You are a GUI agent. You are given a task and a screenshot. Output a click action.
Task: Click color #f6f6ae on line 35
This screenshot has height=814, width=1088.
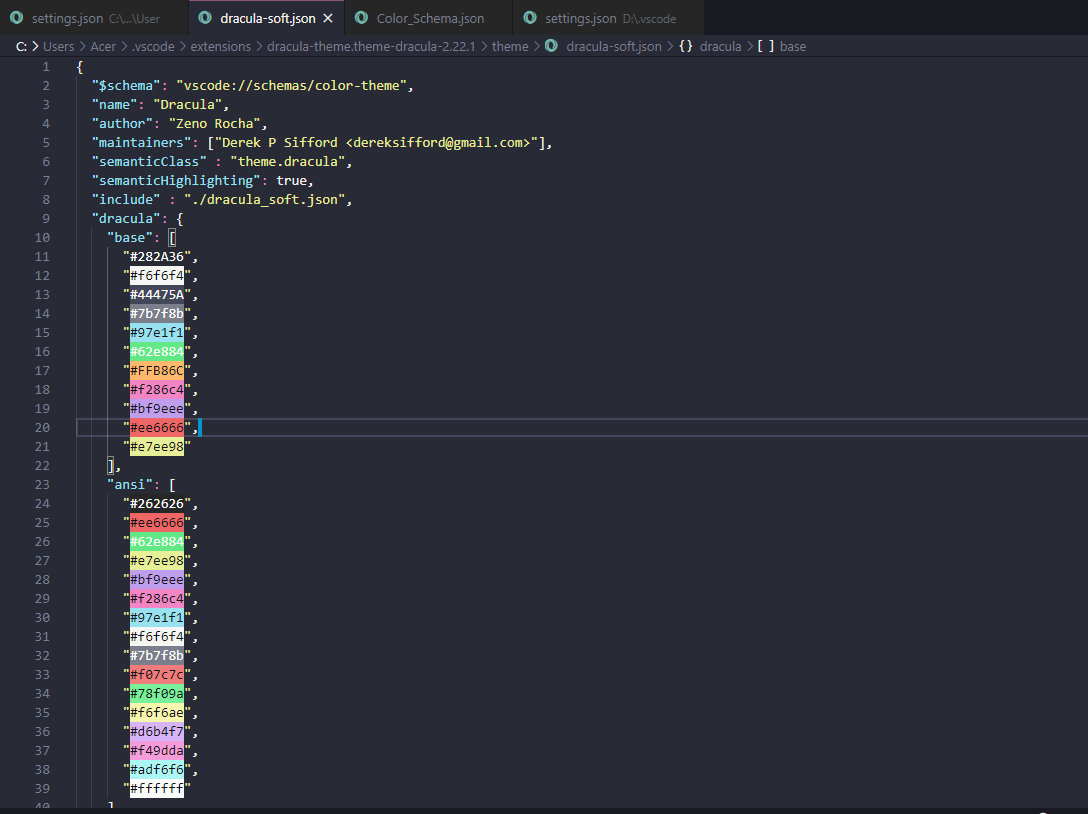pyautogui.click(x=157, y=713)
